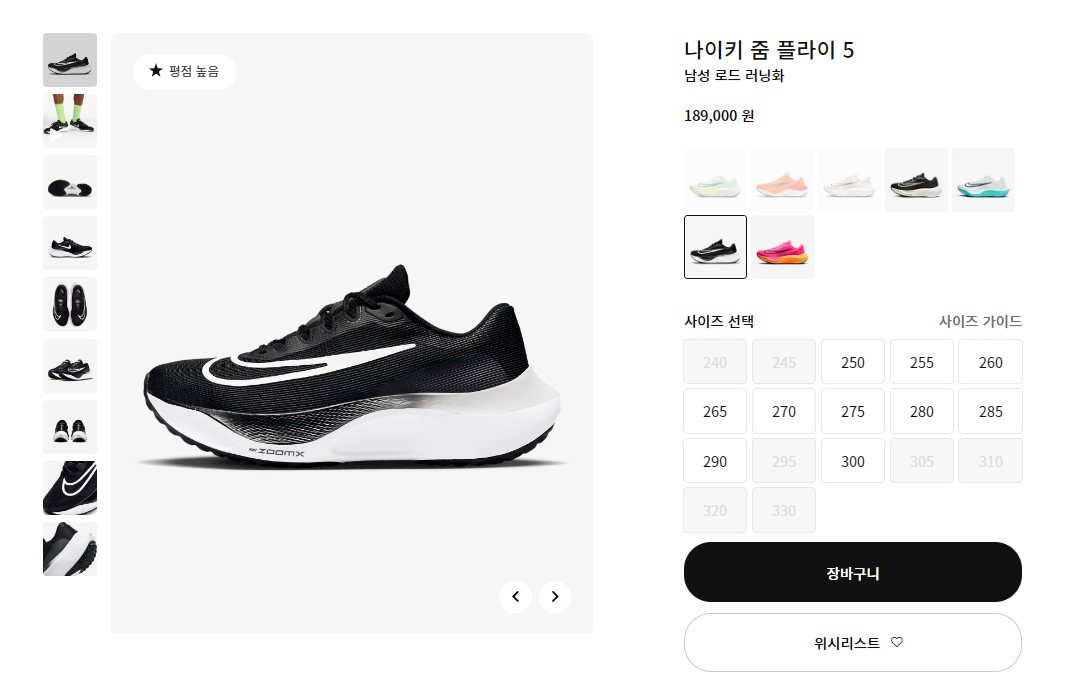Go to previous product image arrow

516,597
